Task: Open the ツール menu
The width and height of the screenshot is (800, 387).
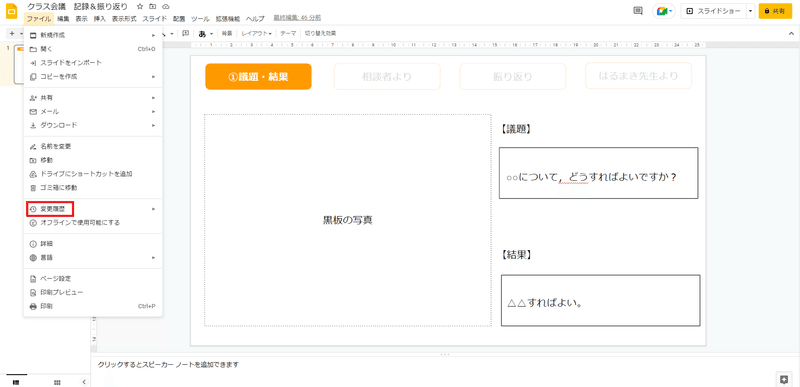Action: 200,19
